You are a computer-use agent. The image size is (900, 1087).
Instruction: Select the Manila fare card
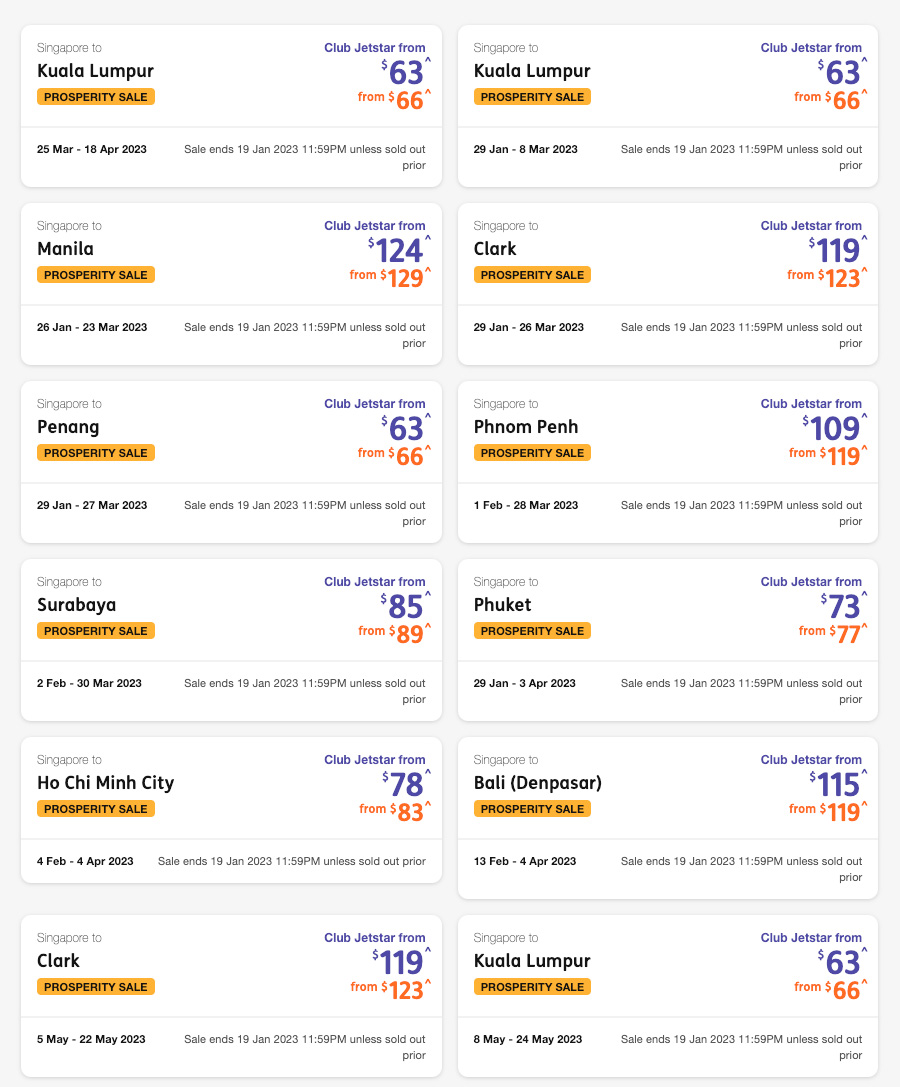click(x=230, y=280)
